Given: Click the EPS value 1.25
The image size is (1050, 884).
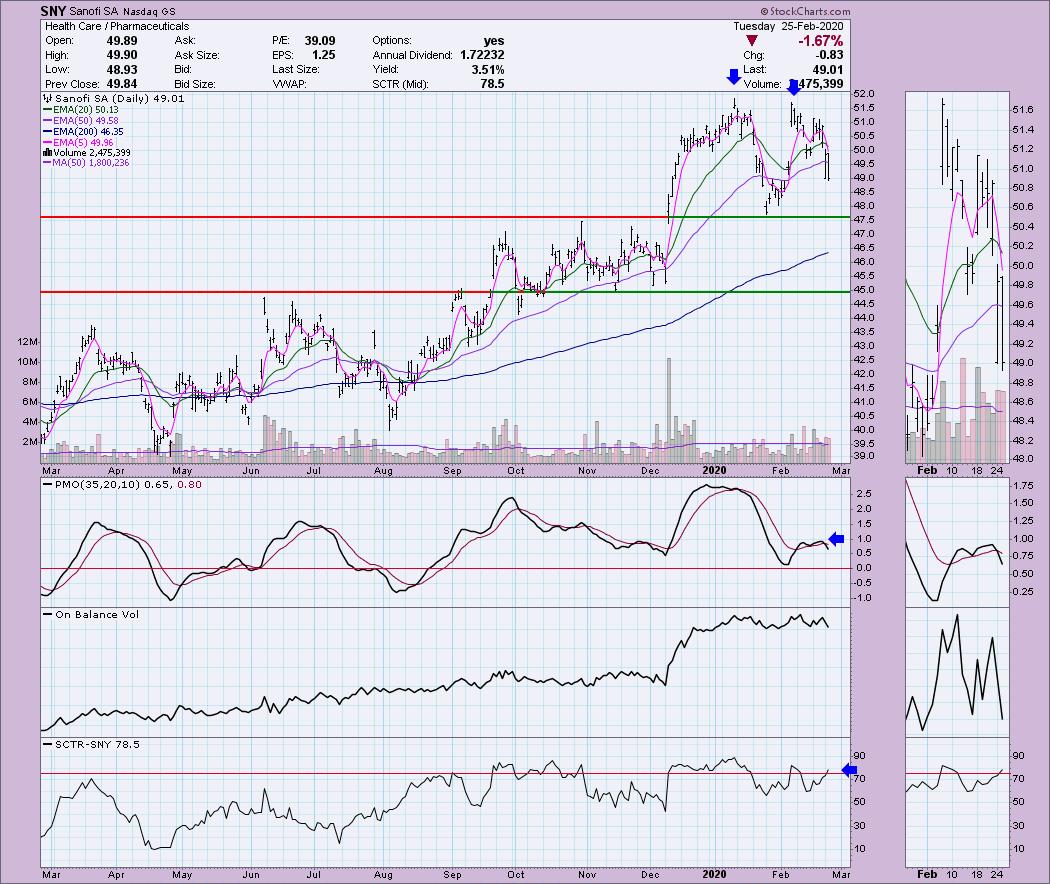Looking at the screenshot, I should point(323,55).
